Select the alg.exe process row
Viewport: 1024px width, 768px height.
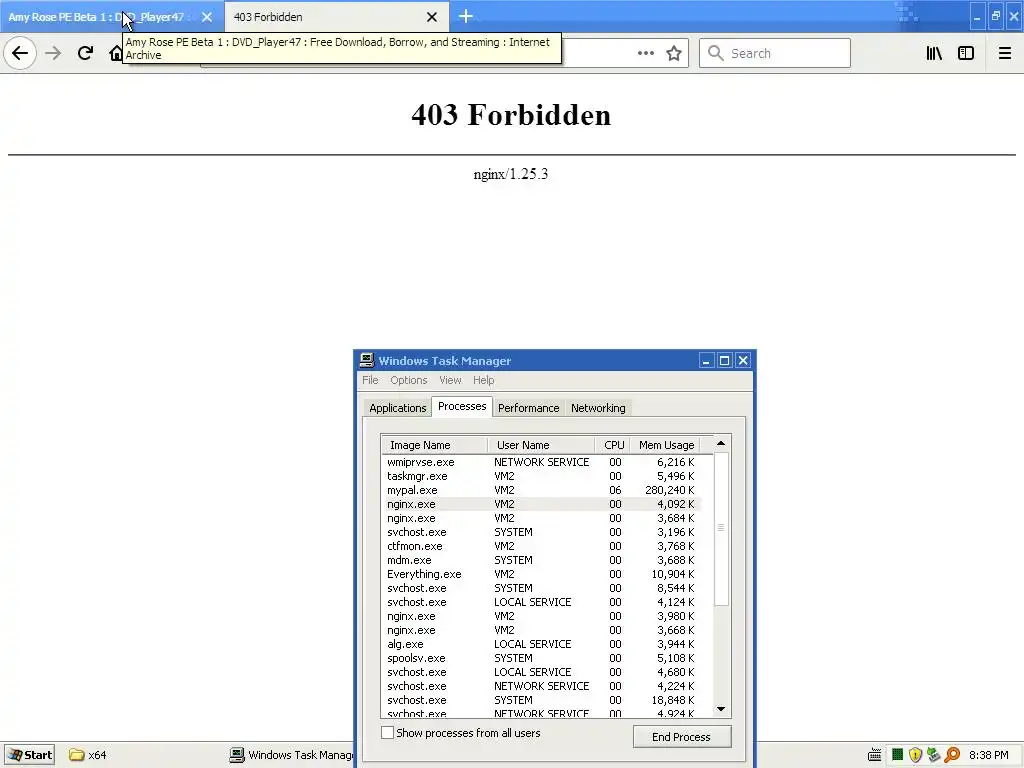[541, 644]
